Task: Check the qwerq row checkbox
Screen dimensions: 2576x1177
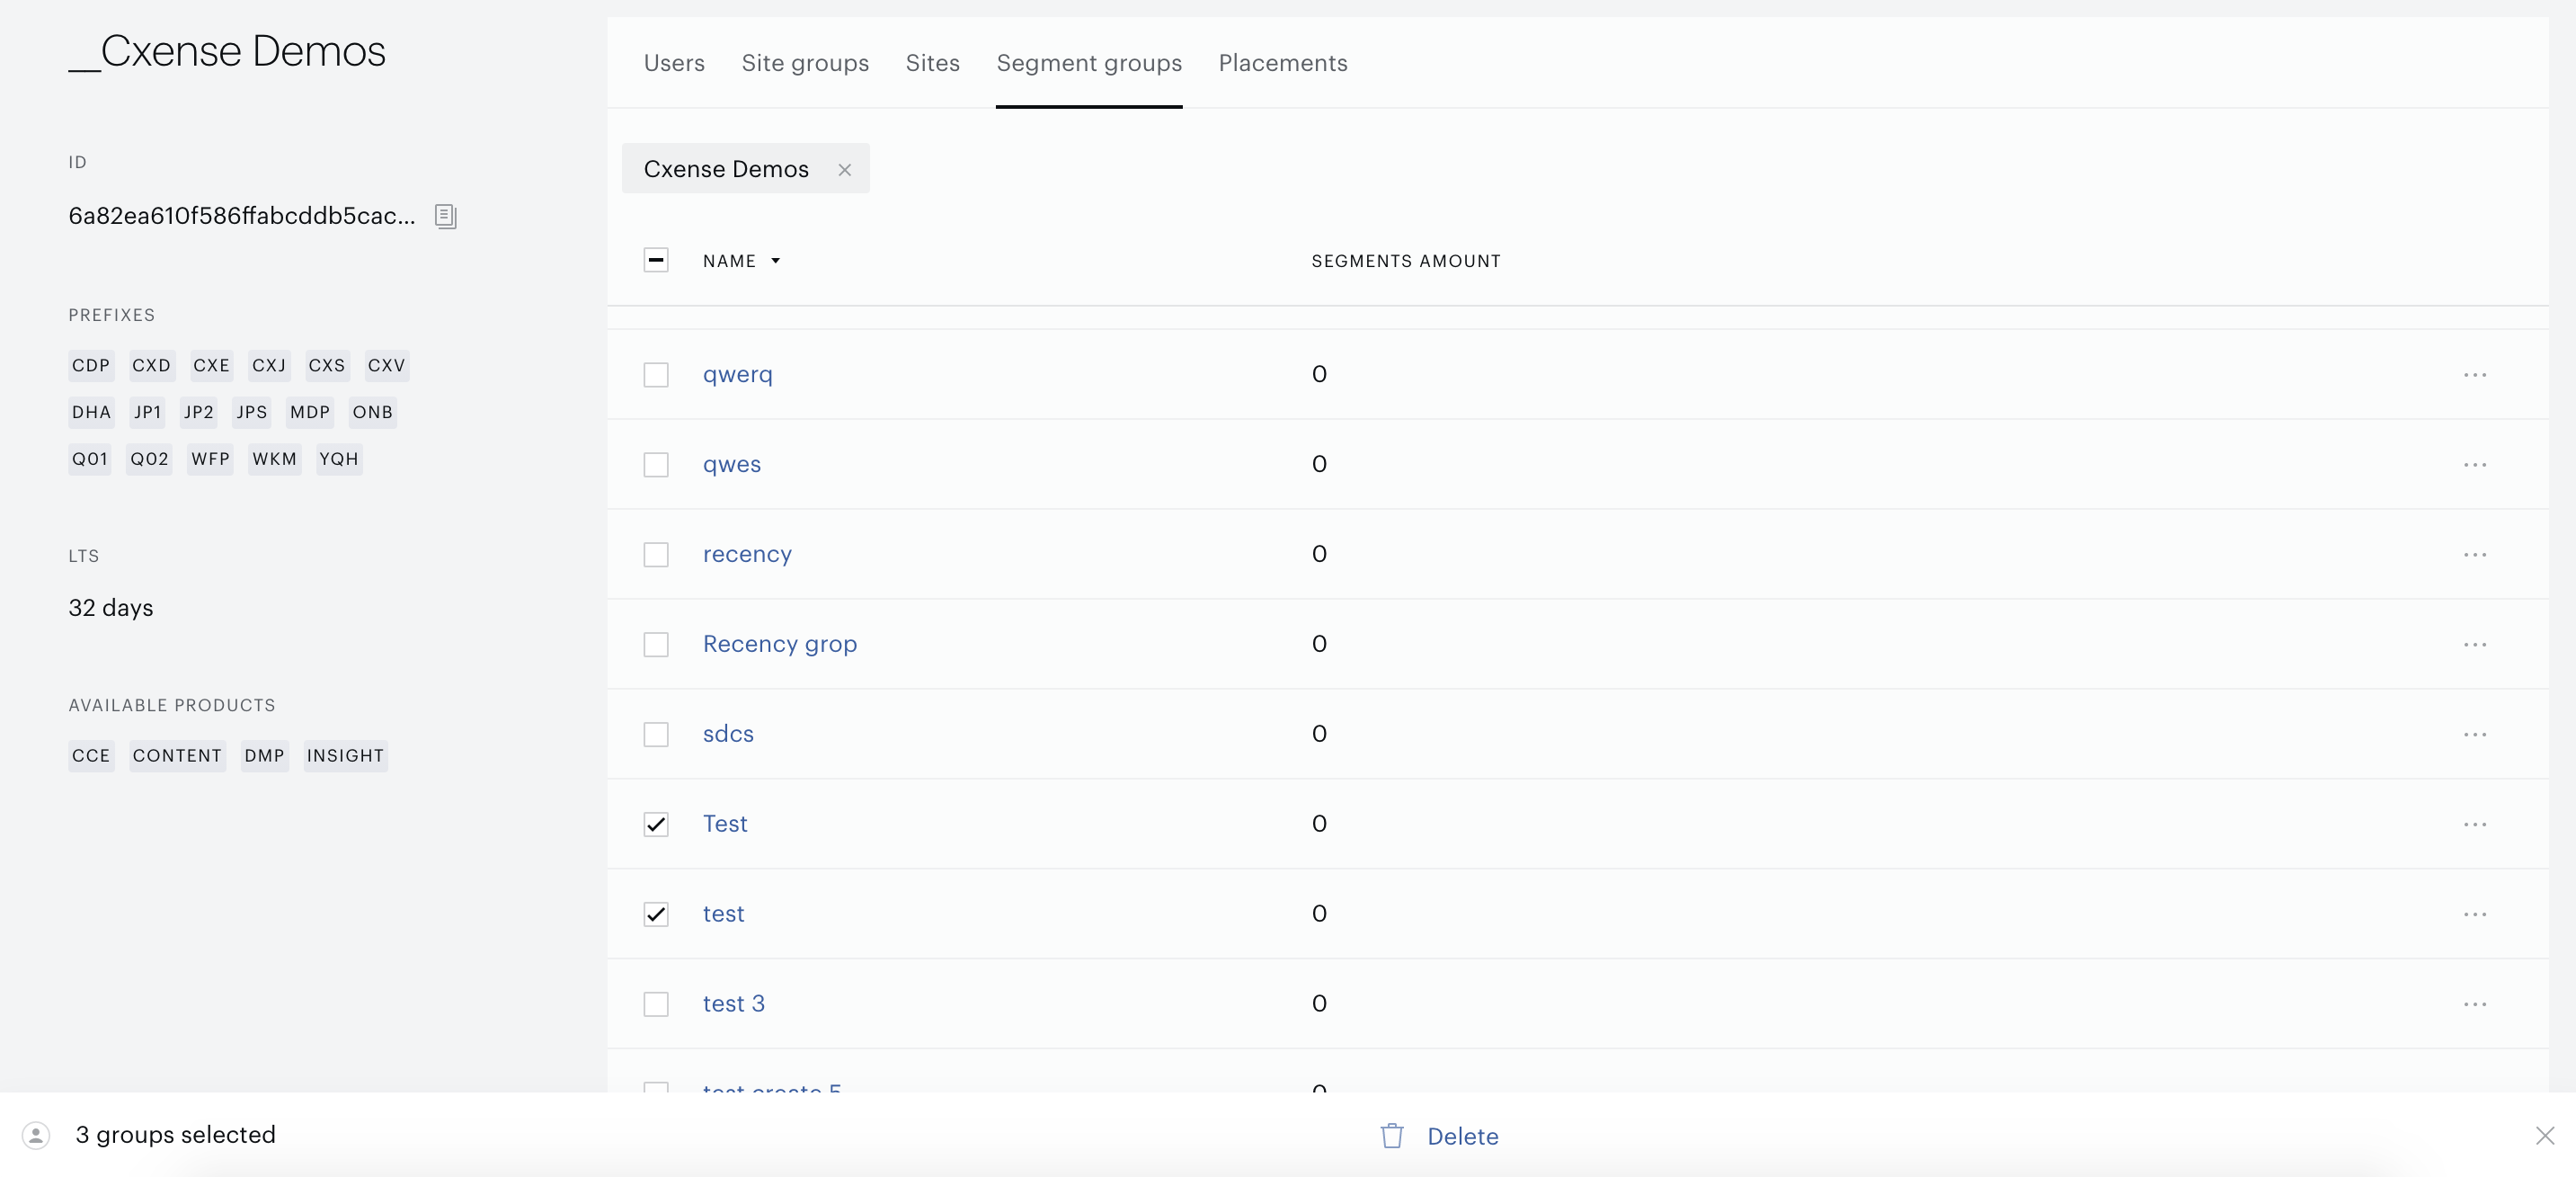Action: (x=656, y=375)
